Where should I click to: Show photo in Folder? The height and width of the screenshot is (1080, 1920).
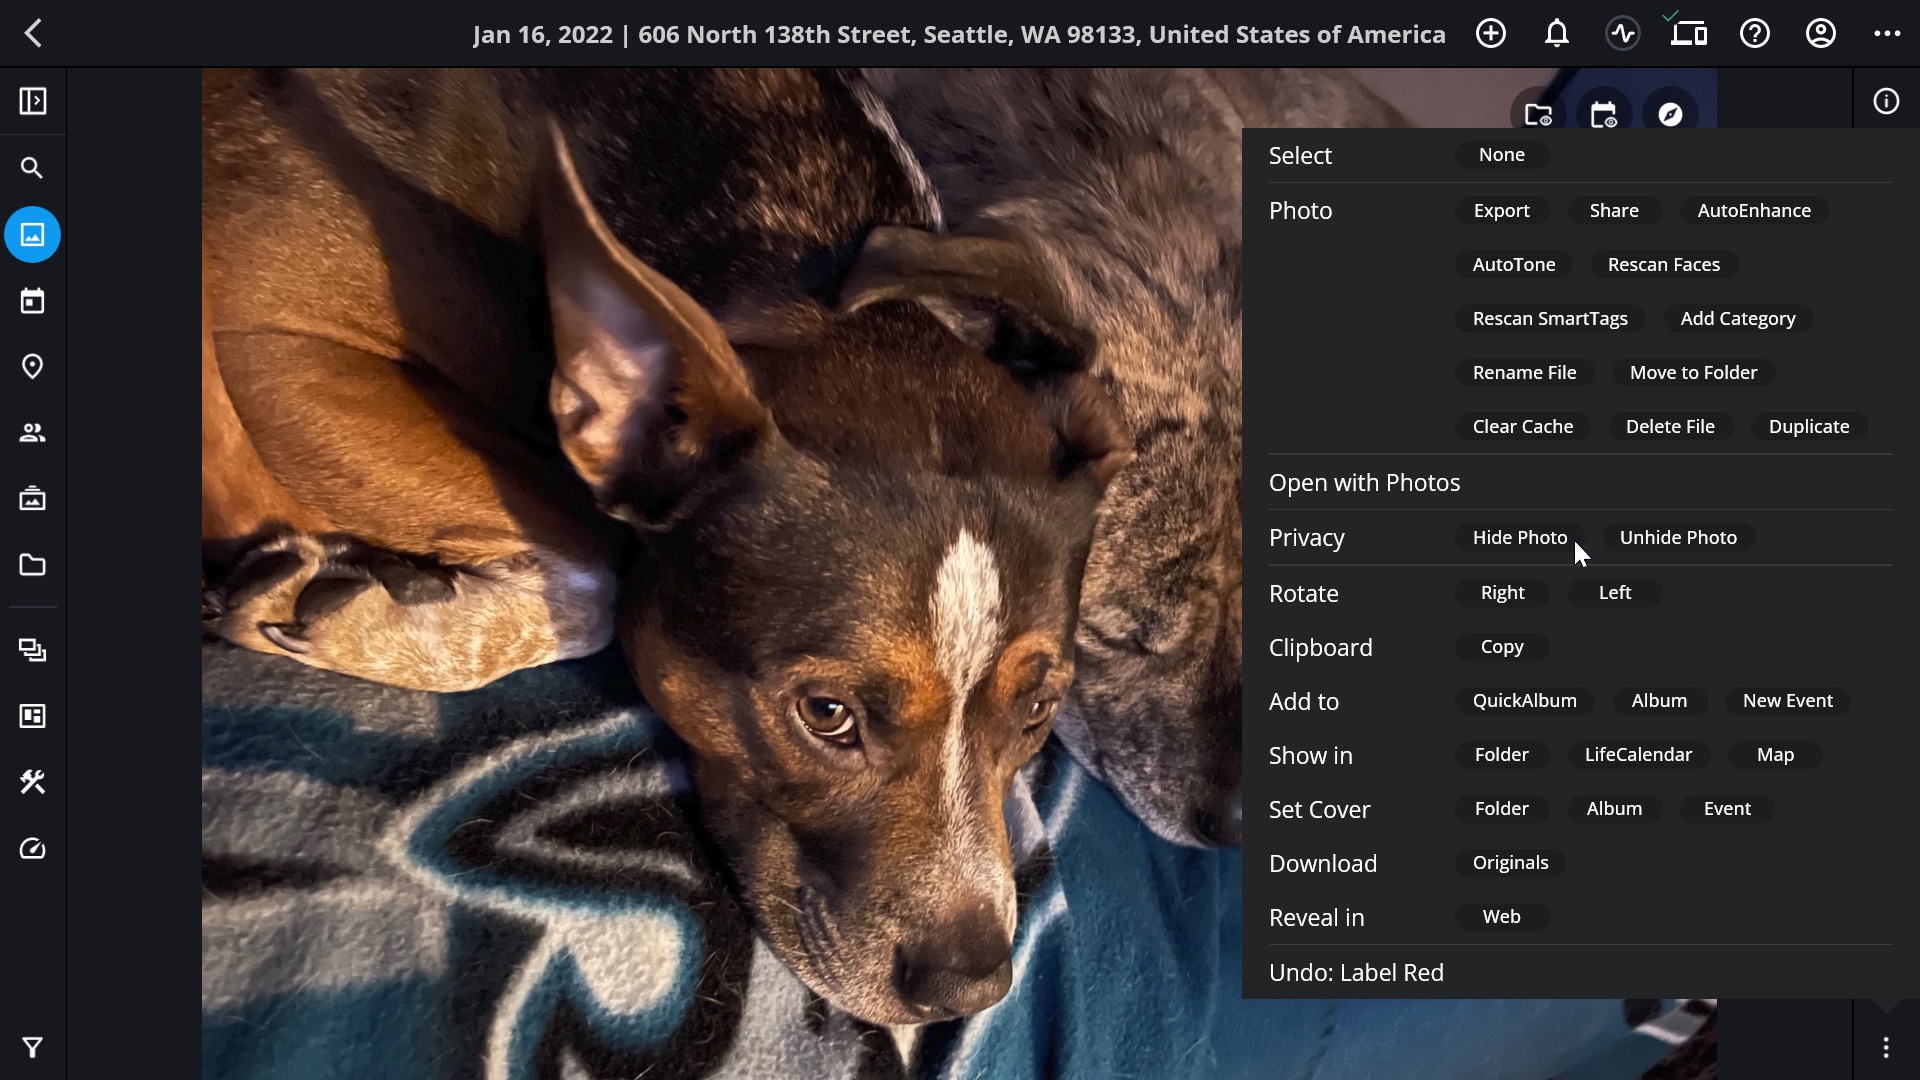pos(1502,755)
